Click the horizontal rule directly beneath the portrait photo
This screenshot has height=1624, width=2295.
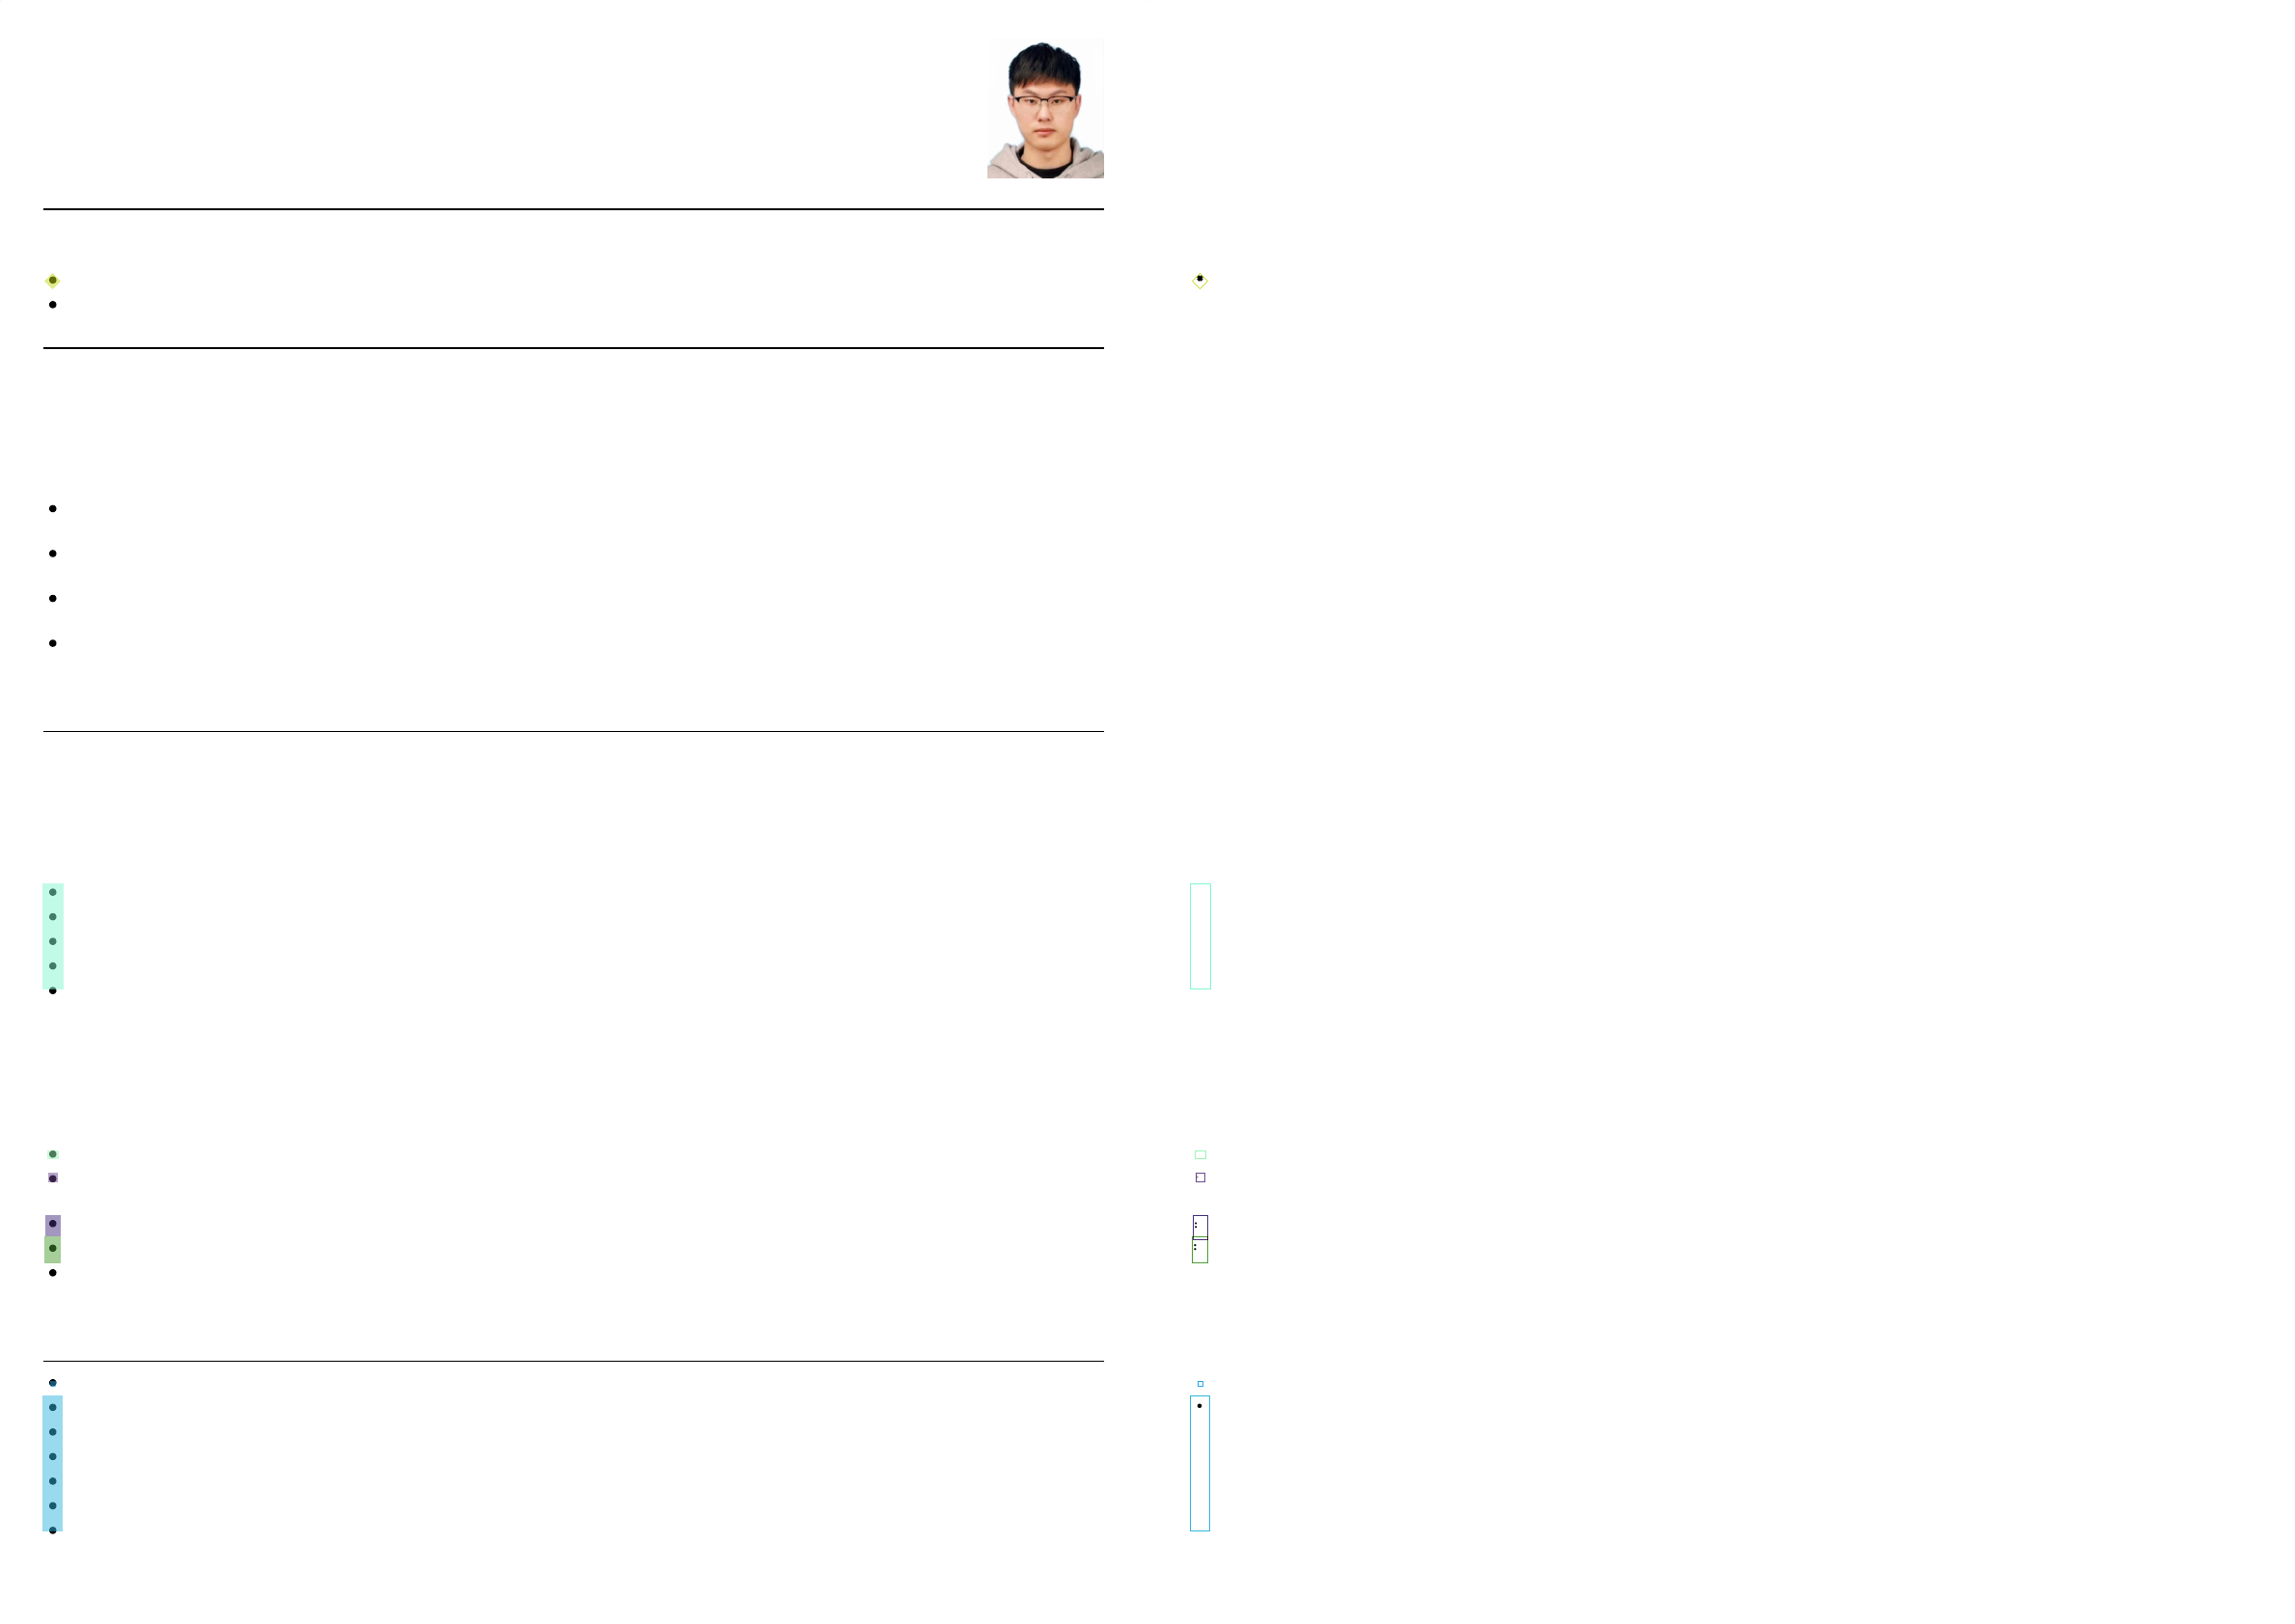click(573, 209)
